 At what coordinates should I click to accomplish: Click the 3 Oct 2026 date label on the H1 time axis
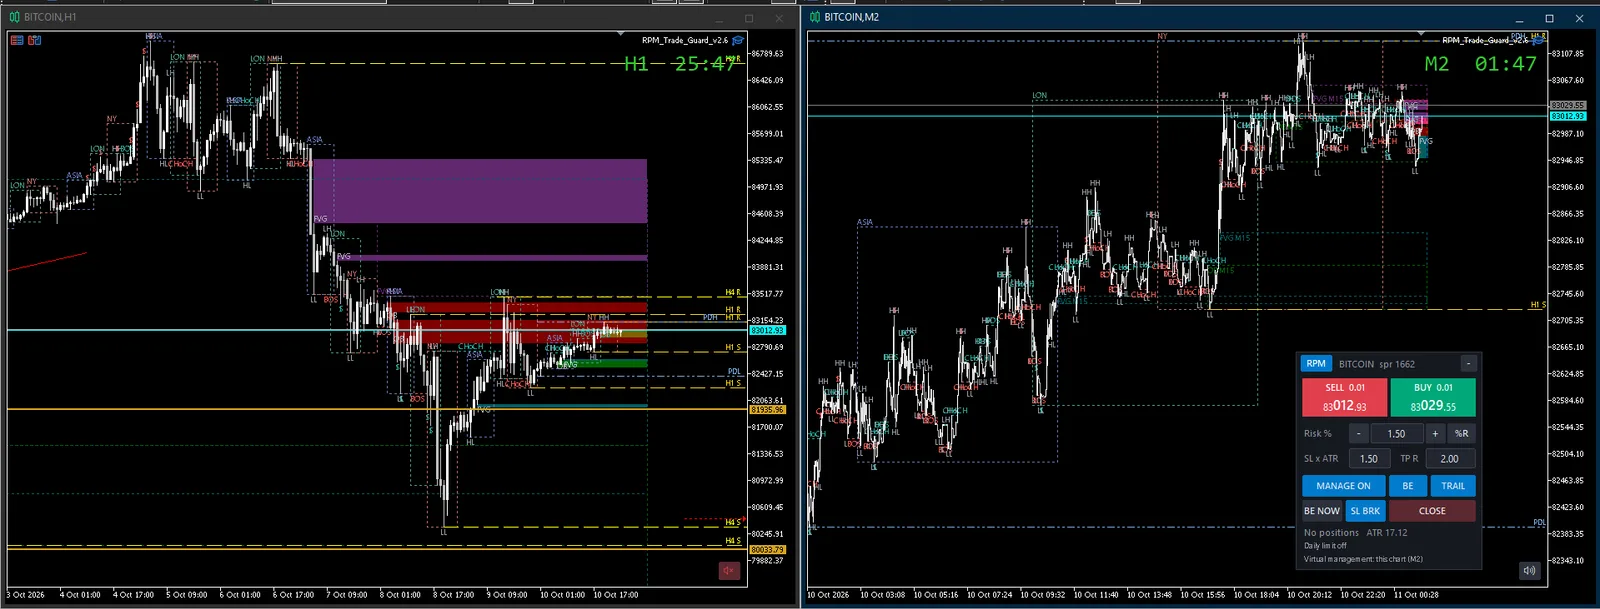click(x=26, y=595)
